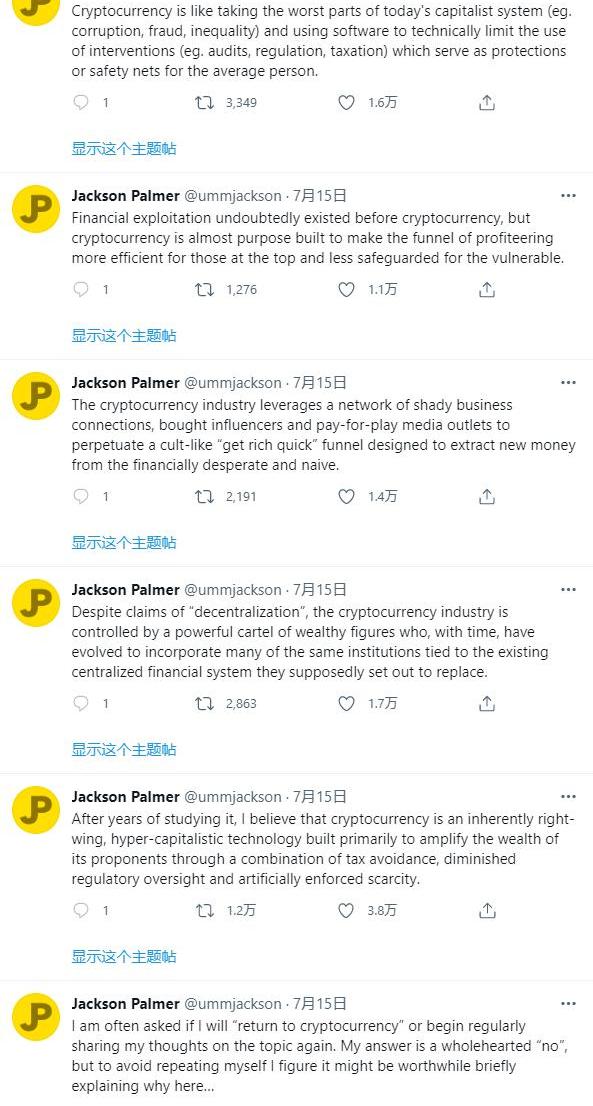Like the tweet with 1.6万 likes
The image size is (593, 1106).
tap(346, 103)
